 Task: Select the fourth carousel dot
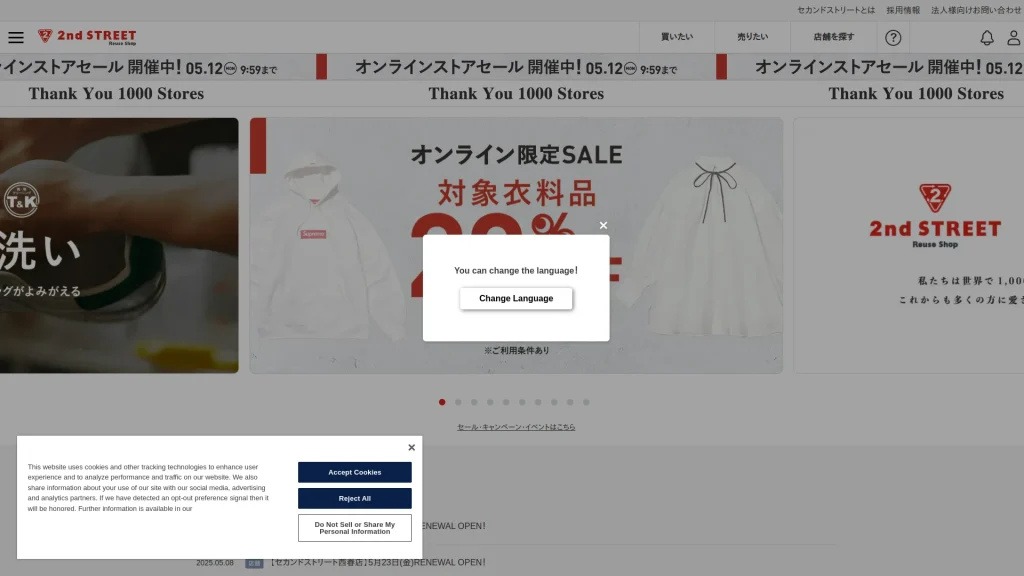[490, 402]
